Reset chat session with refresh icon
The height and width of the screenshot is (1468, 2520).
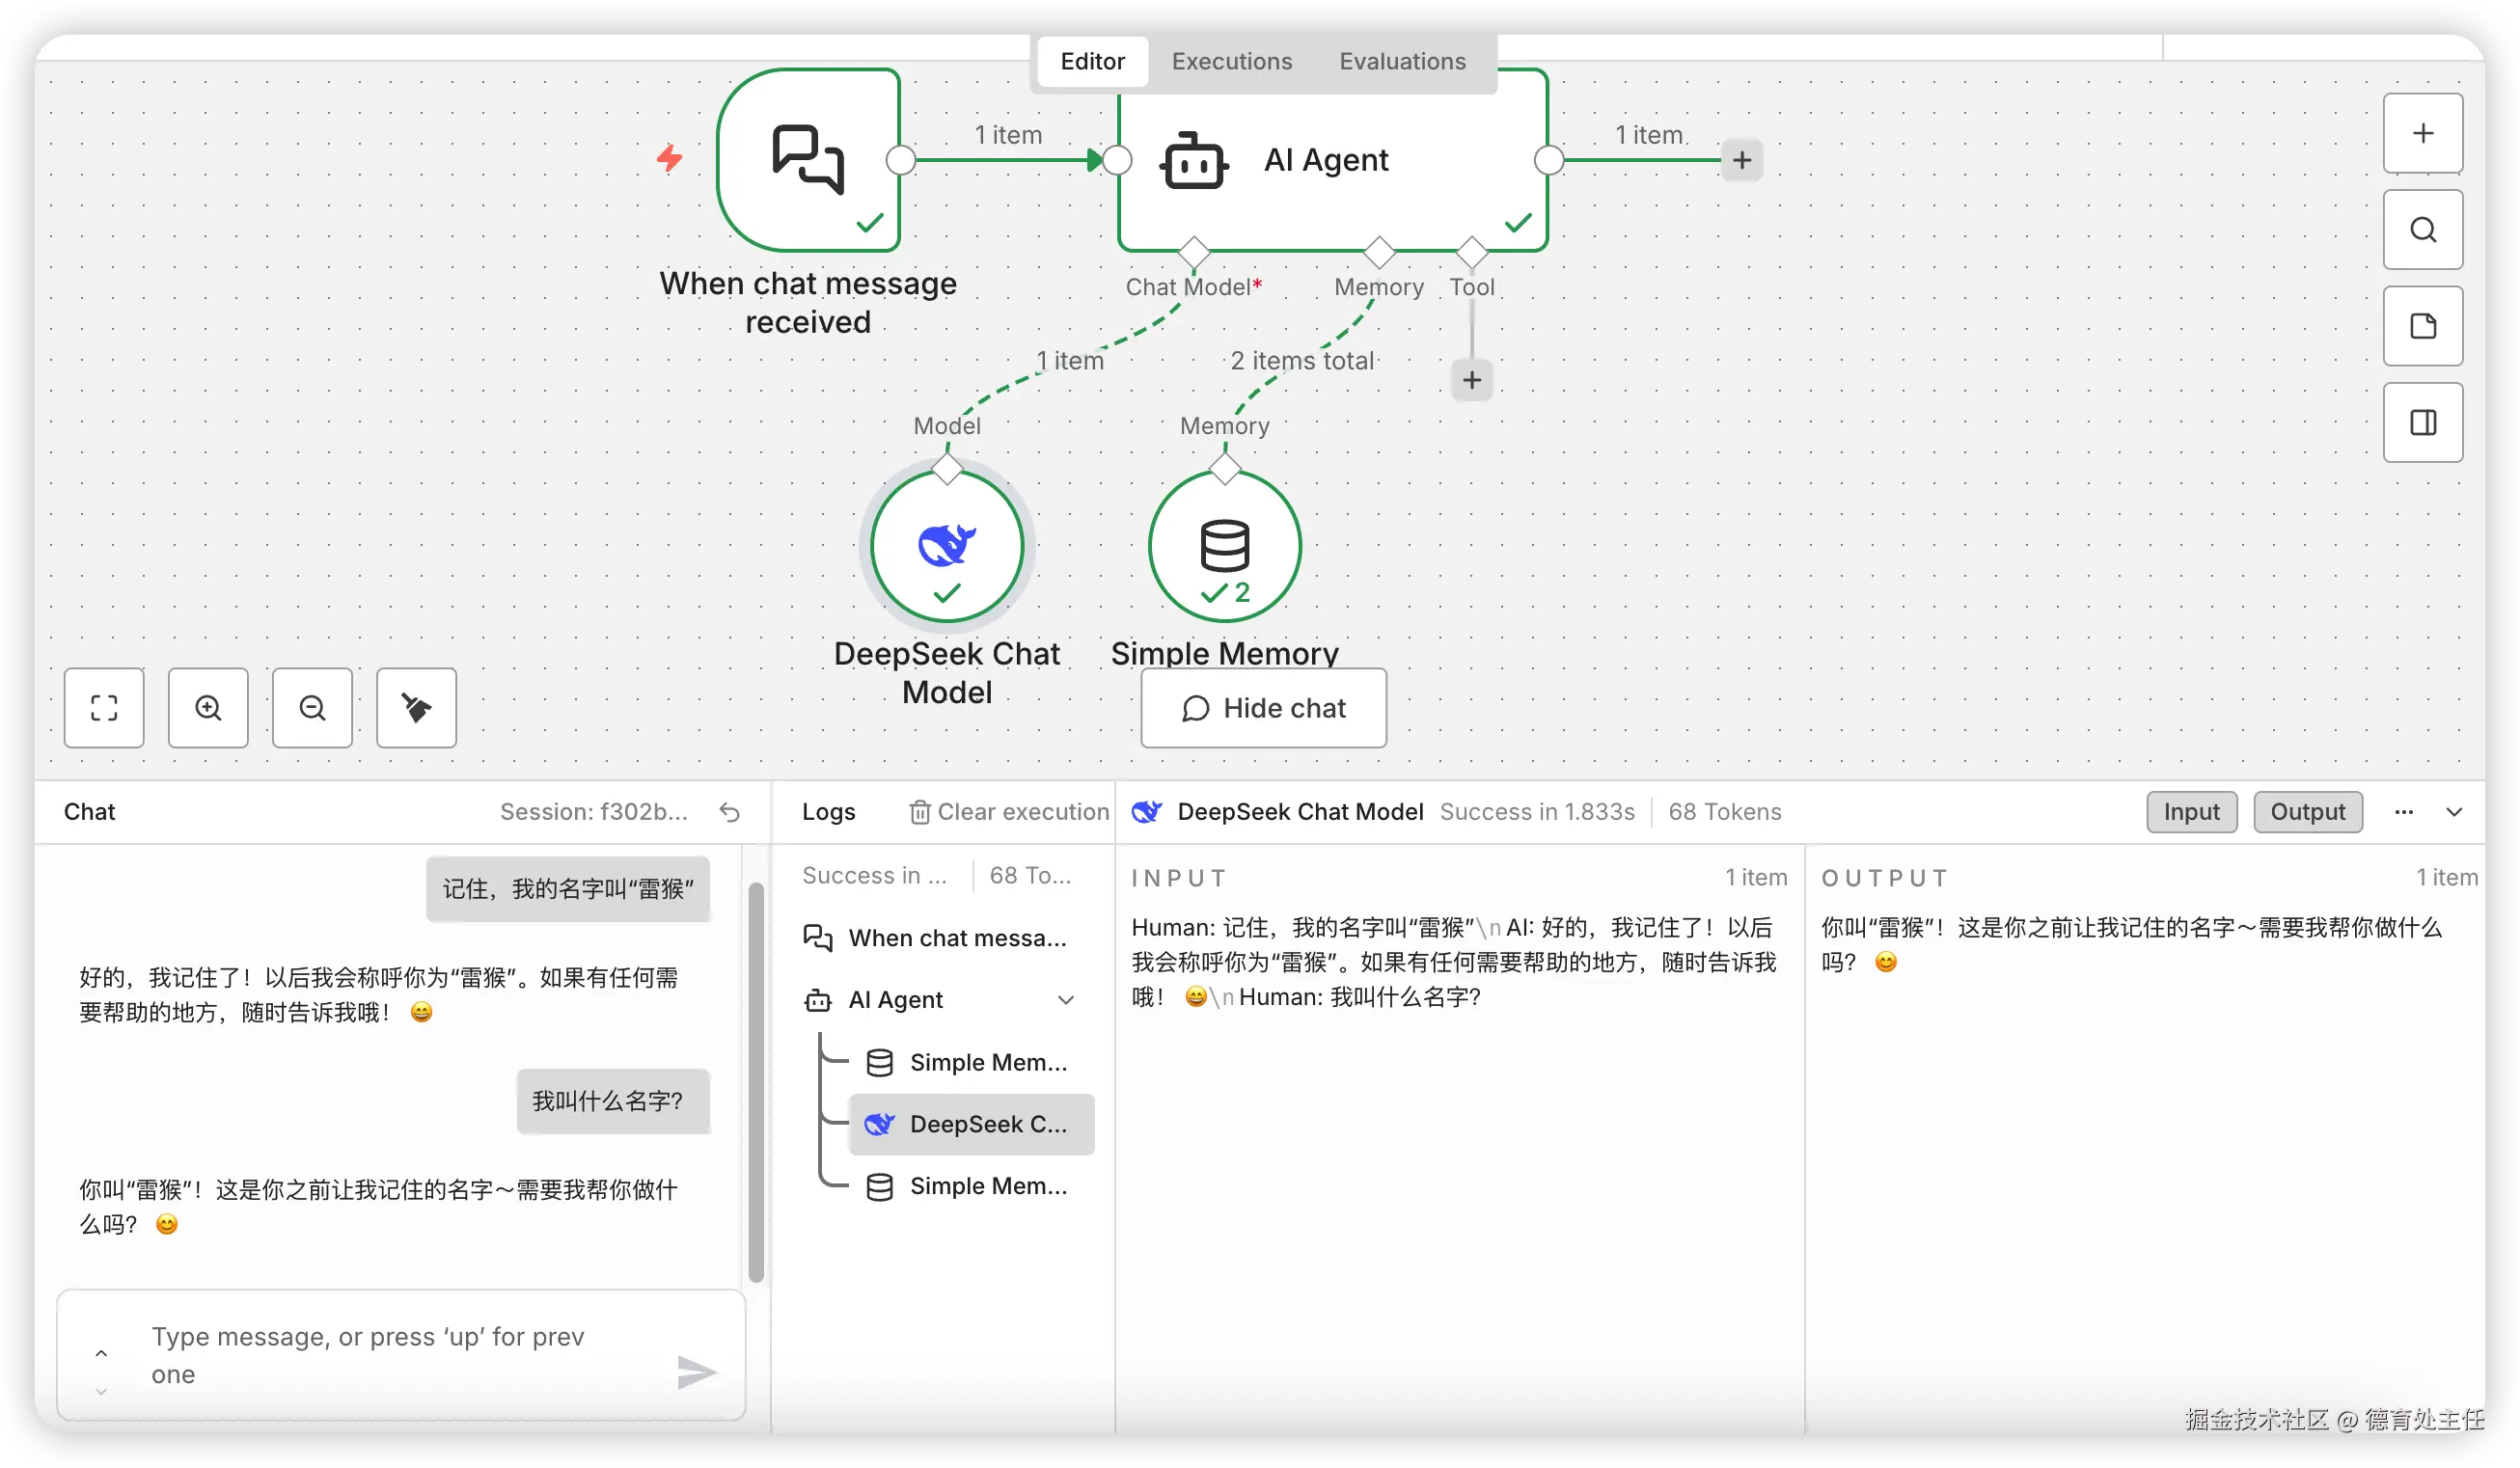click(730, 812)
